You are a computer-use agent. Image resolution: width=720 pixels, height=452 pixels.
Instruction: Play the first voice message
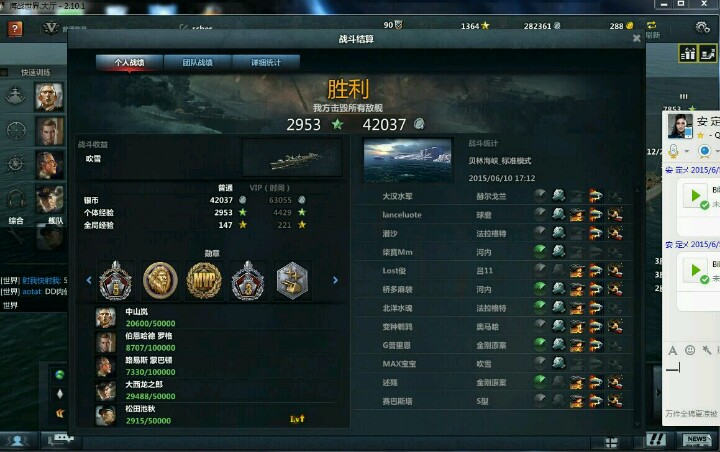(695, 195)
